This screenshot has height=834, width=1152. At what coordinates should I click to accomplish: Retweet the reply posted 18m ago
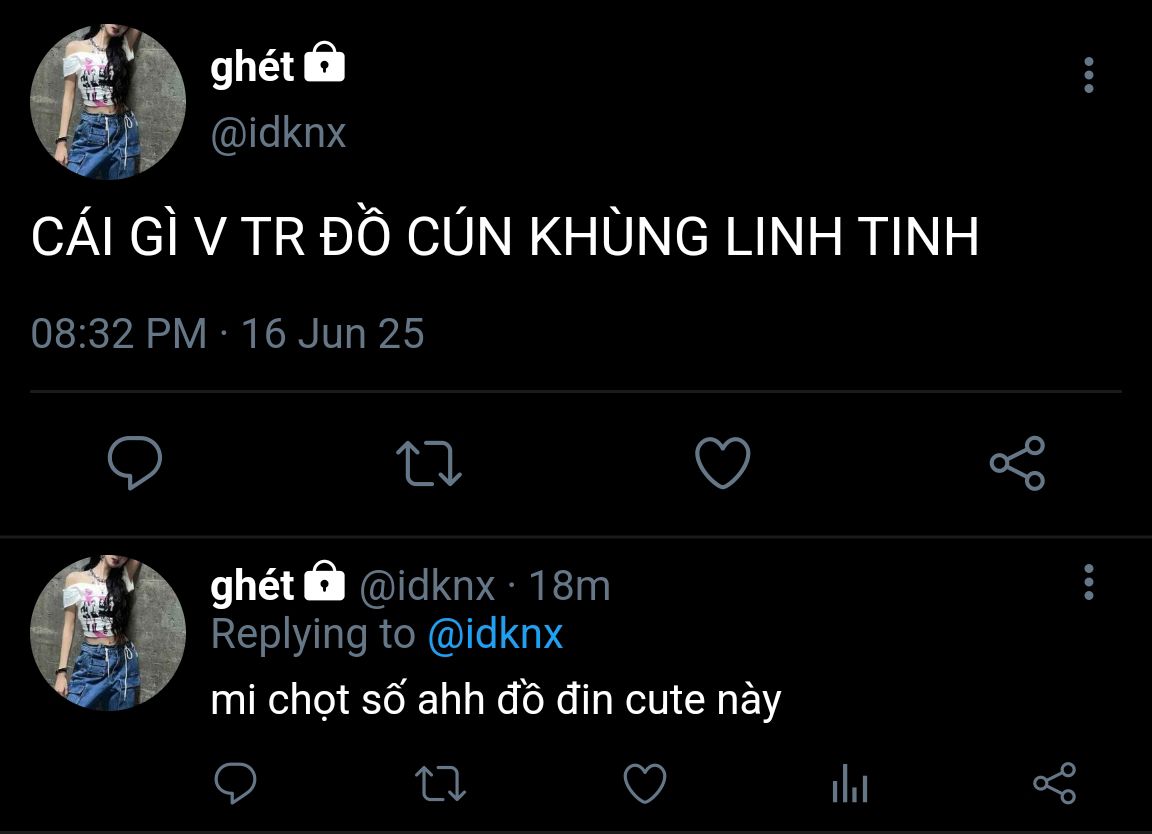[x=440, y=783]
